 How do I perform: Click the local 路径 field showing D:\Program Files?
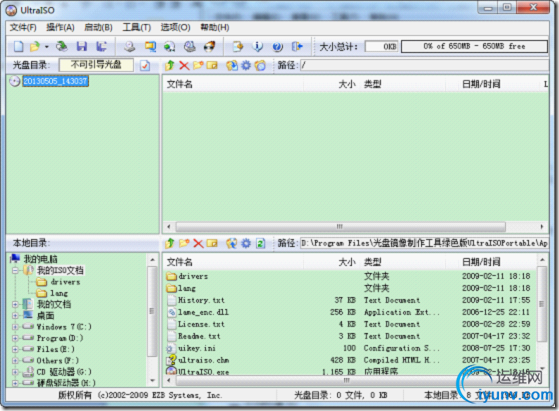424,243
